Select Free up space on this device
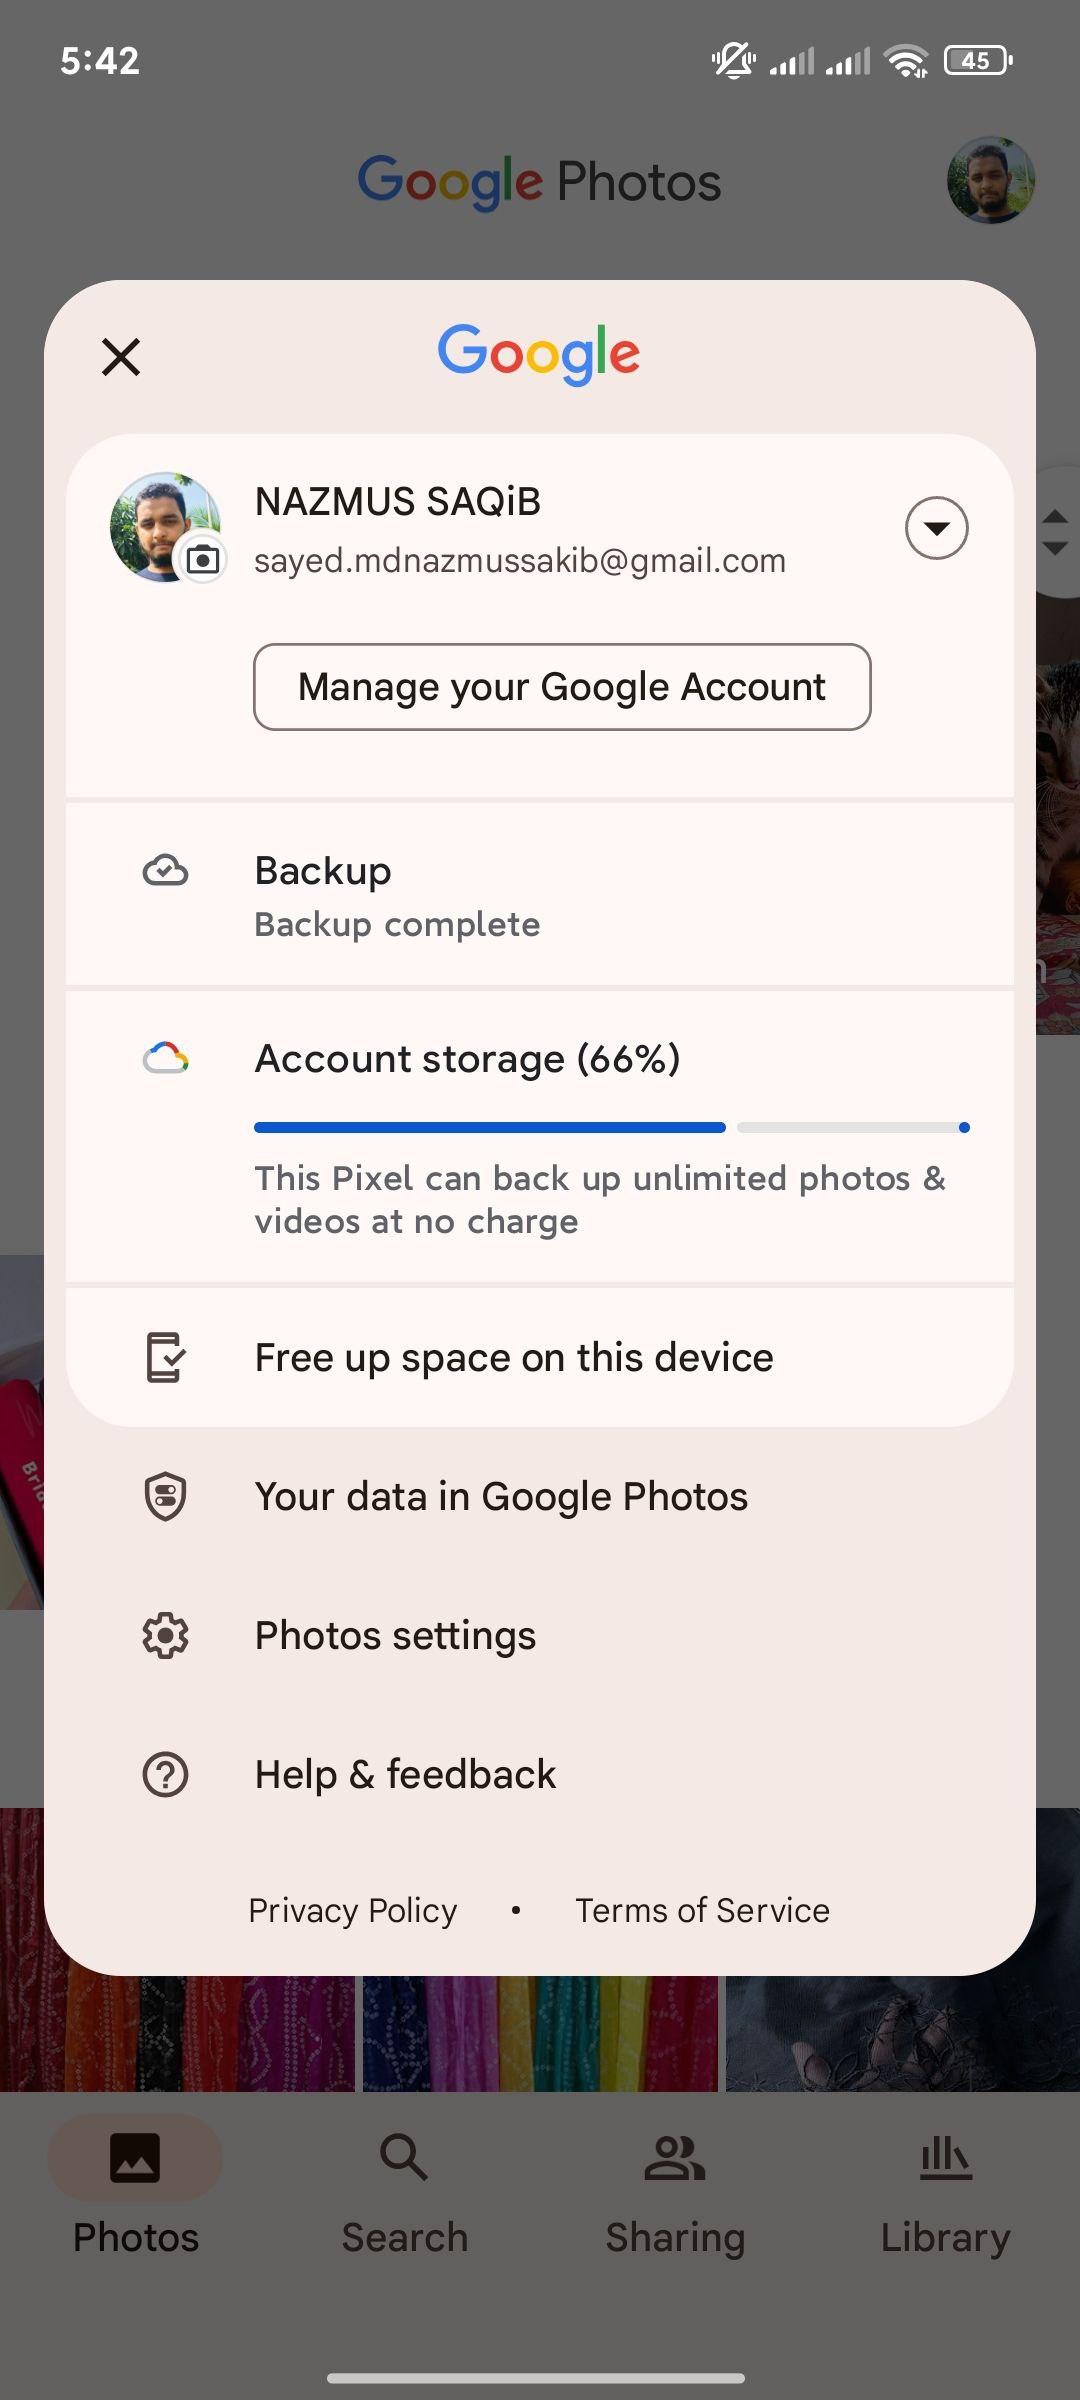Screen dimensions: 1080x2400 pyautogui.click(x=540, y=1357)
